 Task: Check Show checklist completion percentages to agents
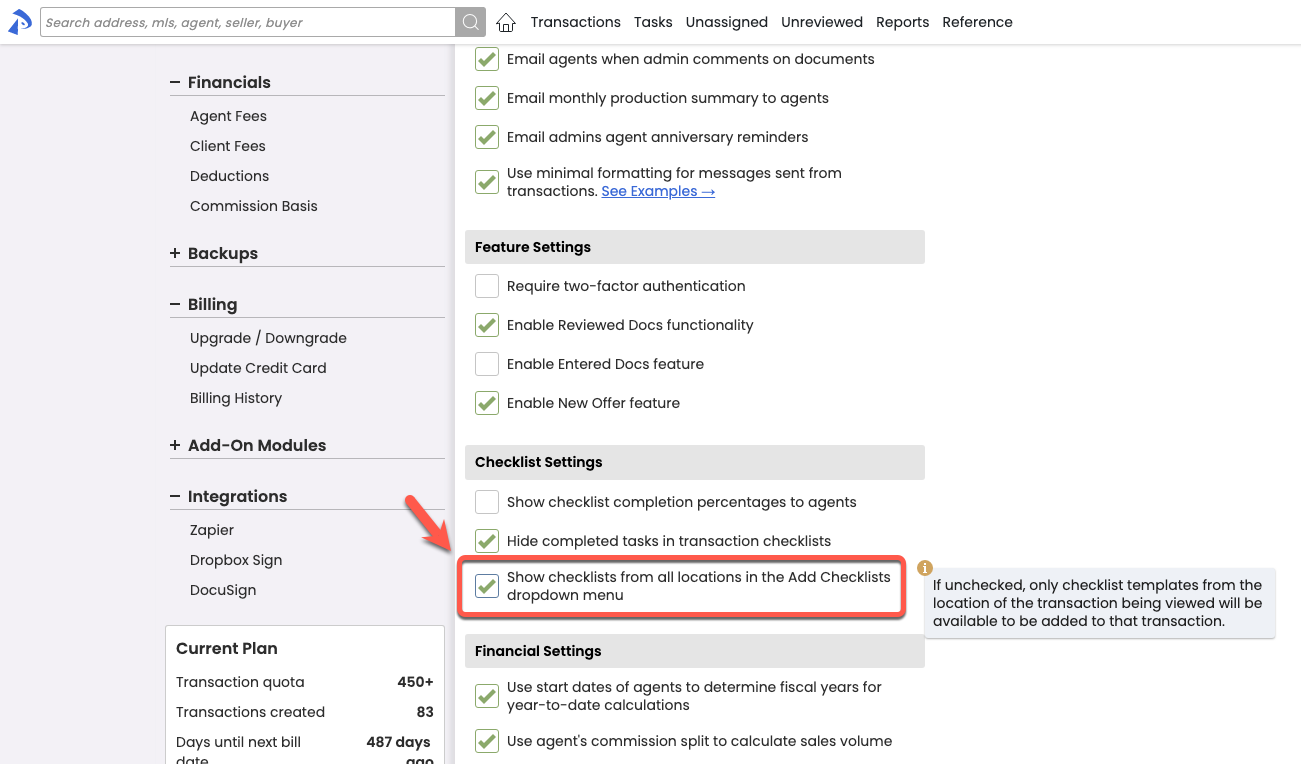[x=487, y=502]
